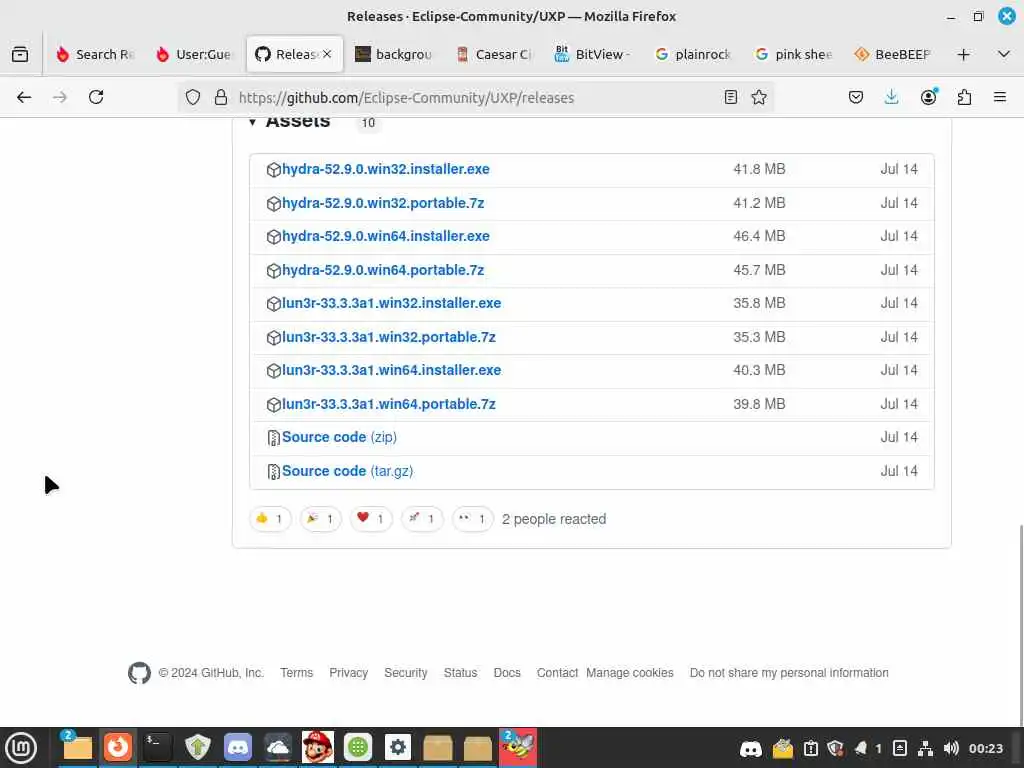Open the Linux Mint start menu
Viewport: 1024px width, 768px height.
point(21,748)
